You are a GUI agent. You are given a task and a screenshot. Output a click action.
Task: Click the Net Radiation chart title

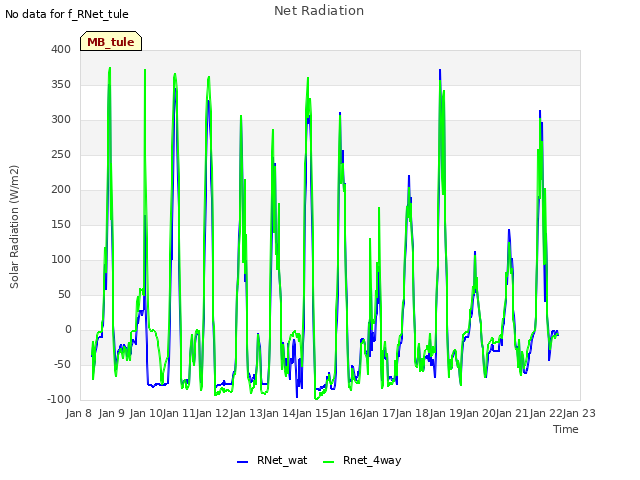click(x=319, y=11)
